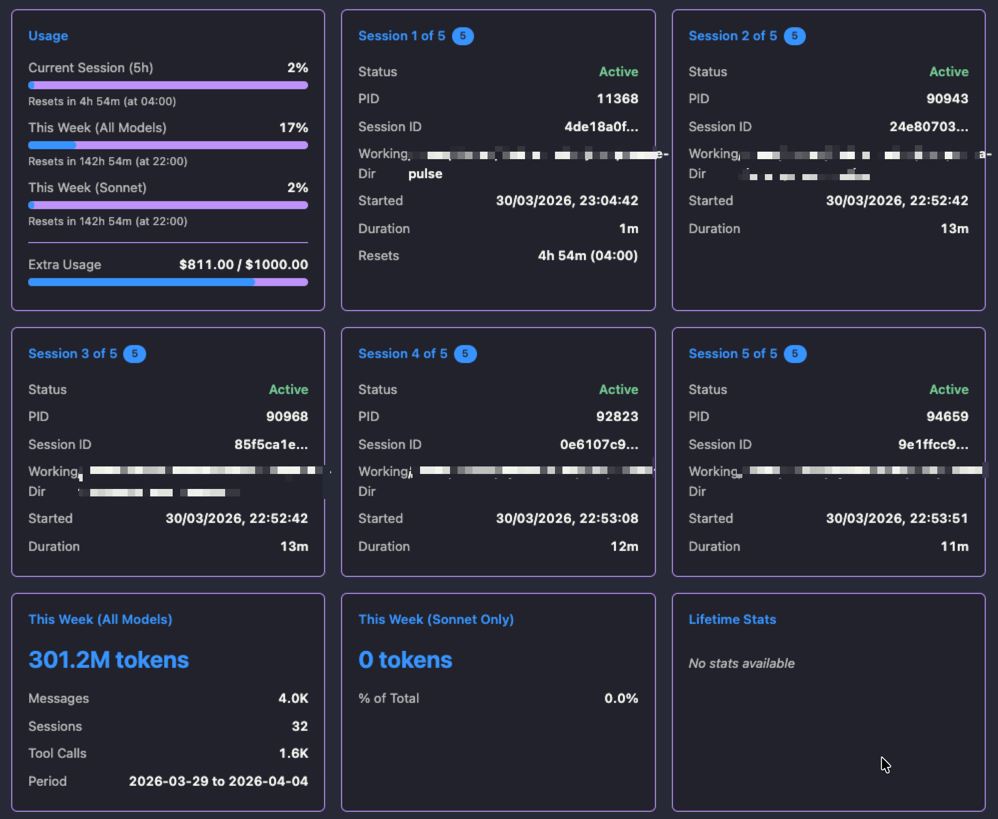
Task: Click the Resets in 4h 54m (at 04:00) text
Action: 102,101
